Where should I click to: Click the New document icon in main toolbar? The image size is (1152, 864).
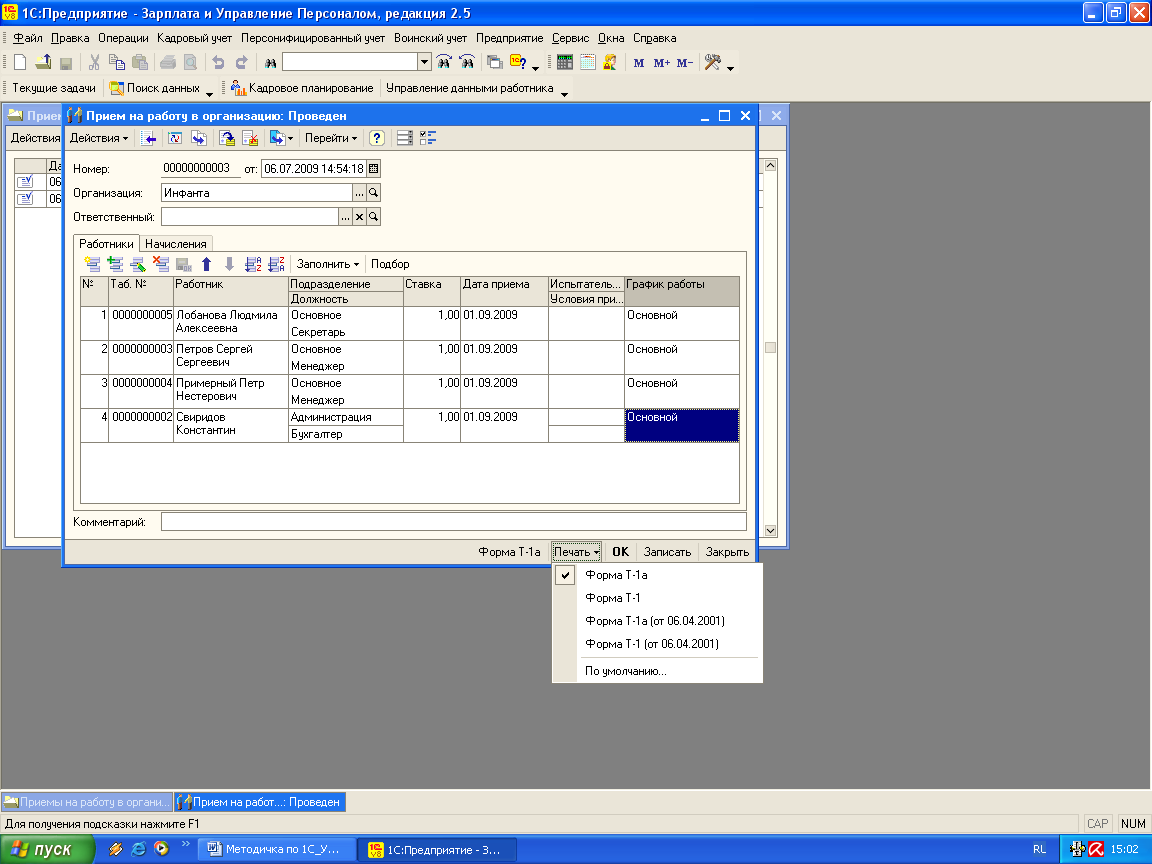(x=21, y=62)
